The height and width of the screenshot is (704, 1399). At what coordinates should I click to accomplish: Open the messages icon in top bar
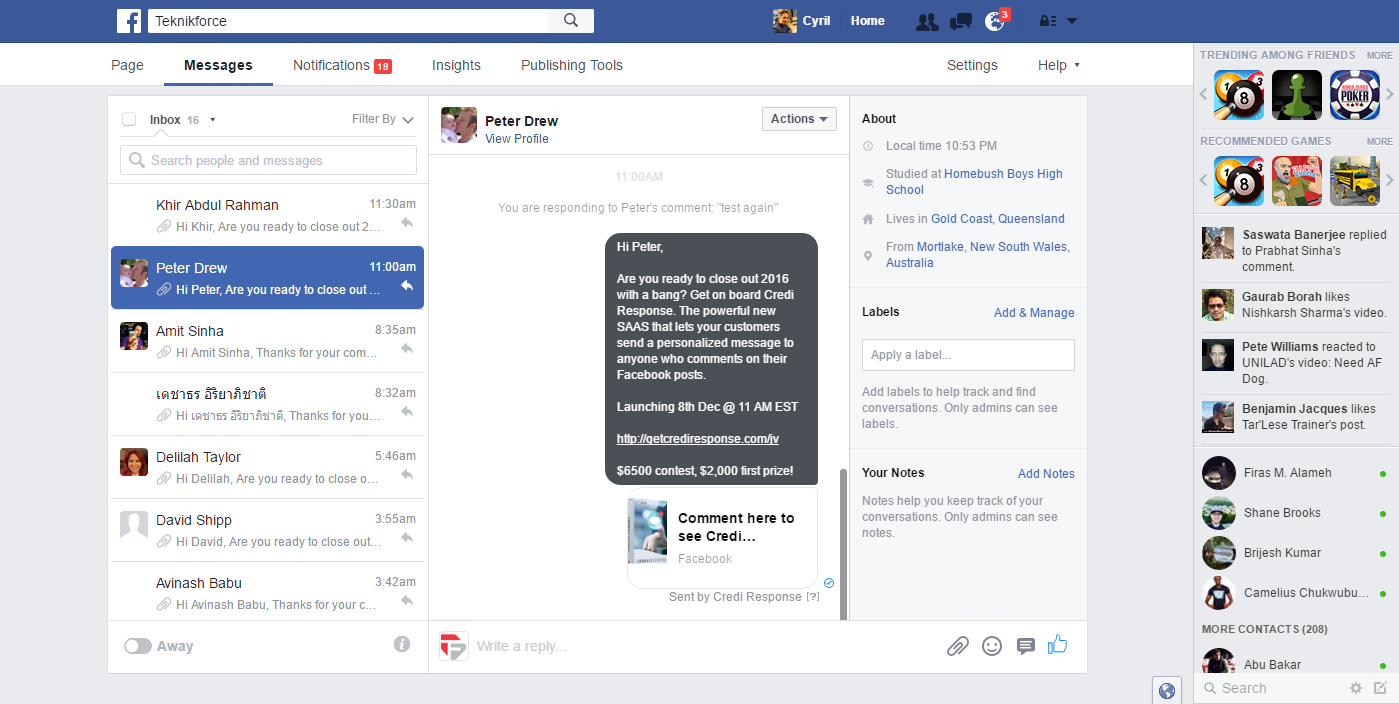tap(961, 21)
